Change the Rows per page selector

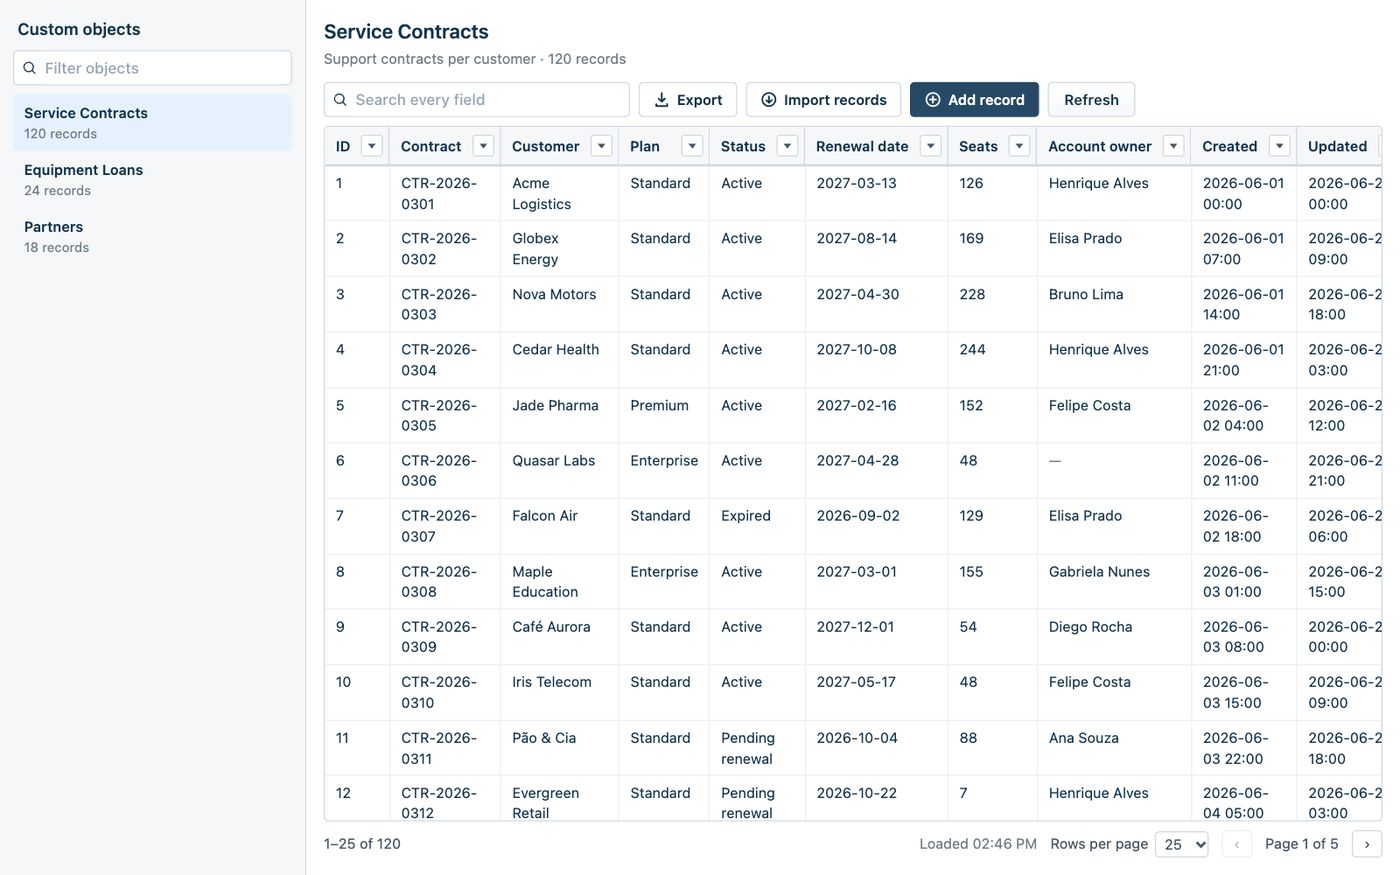pos(1181,844)
